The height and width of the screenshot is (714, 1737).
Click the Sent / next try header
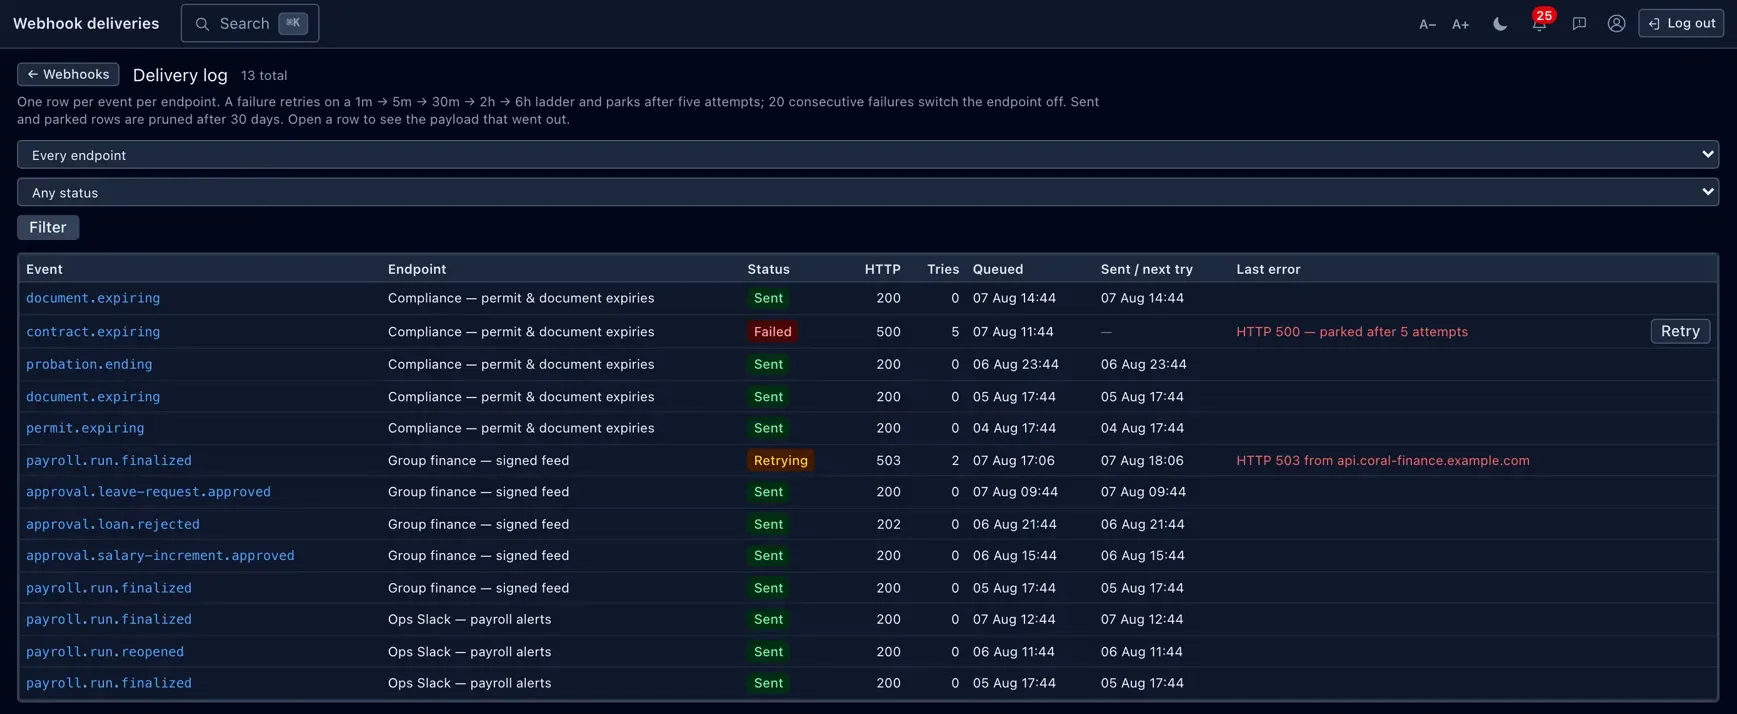tap(1146, 269)
